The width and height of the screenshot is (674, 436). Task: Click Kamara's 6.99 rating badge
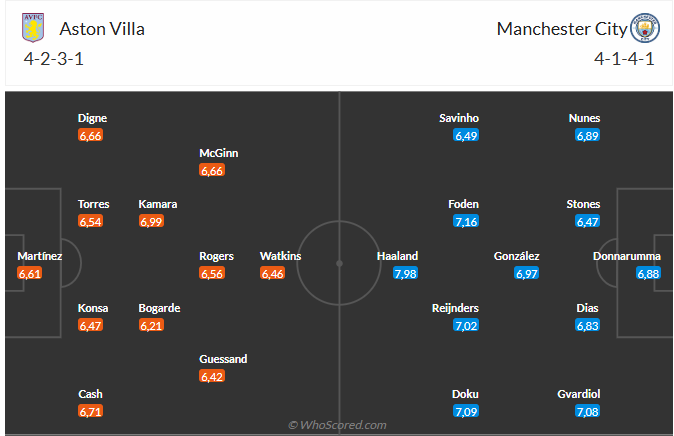pos(151,221)
